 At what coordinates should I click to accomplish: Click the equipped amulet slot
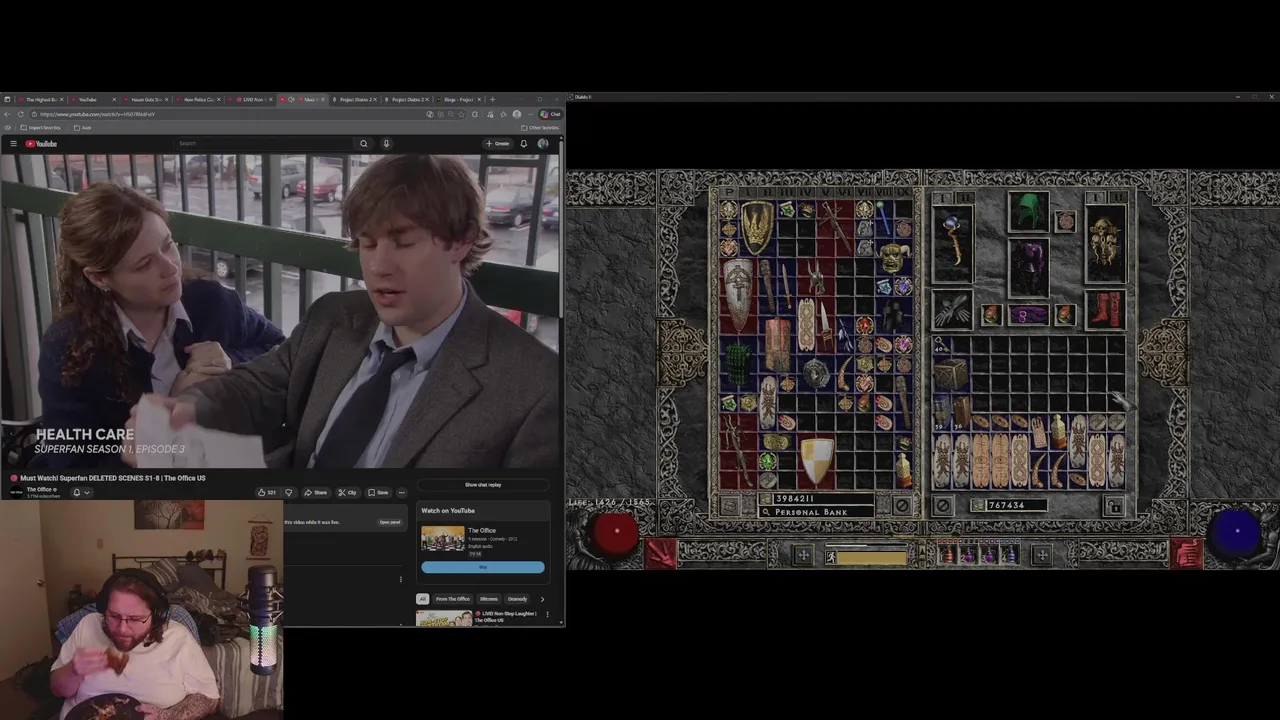(1066, 221)
